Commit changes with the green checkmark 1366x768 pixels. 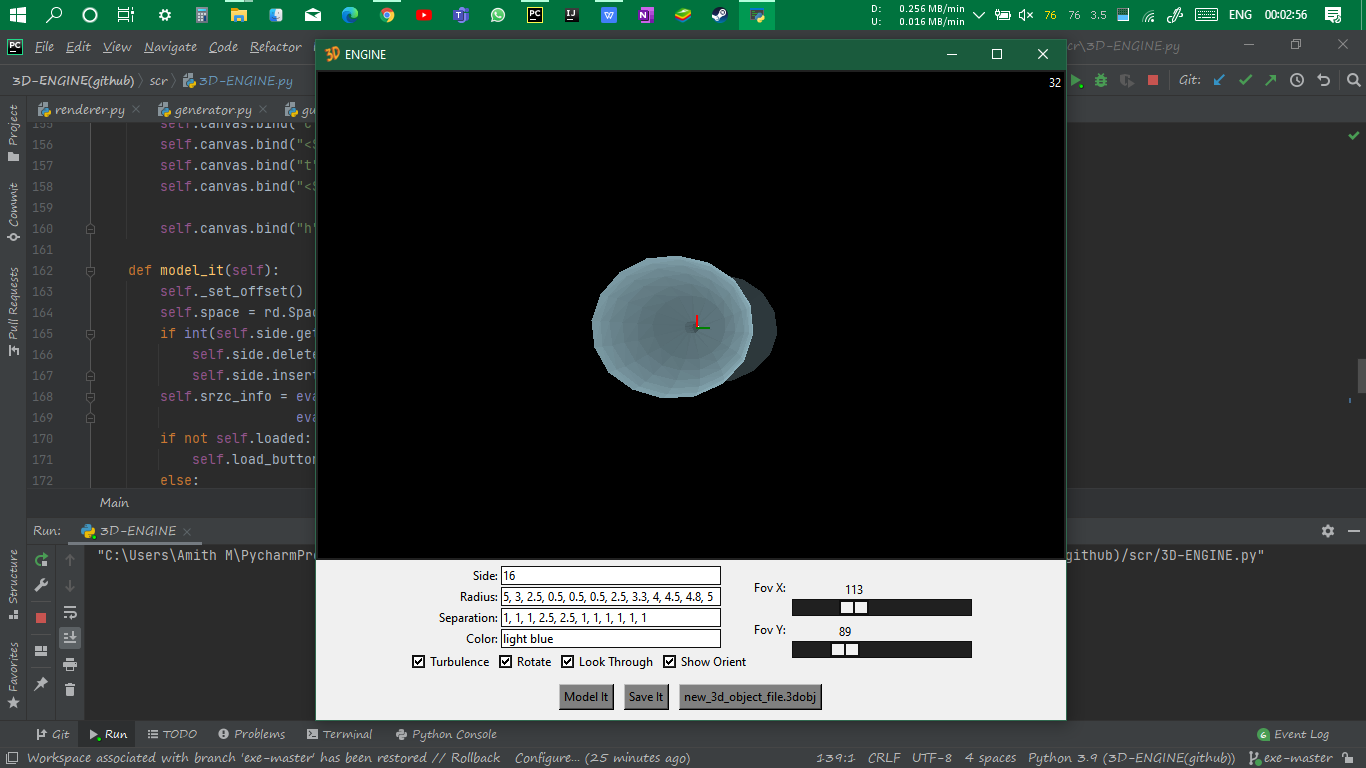click(1245, 80)
